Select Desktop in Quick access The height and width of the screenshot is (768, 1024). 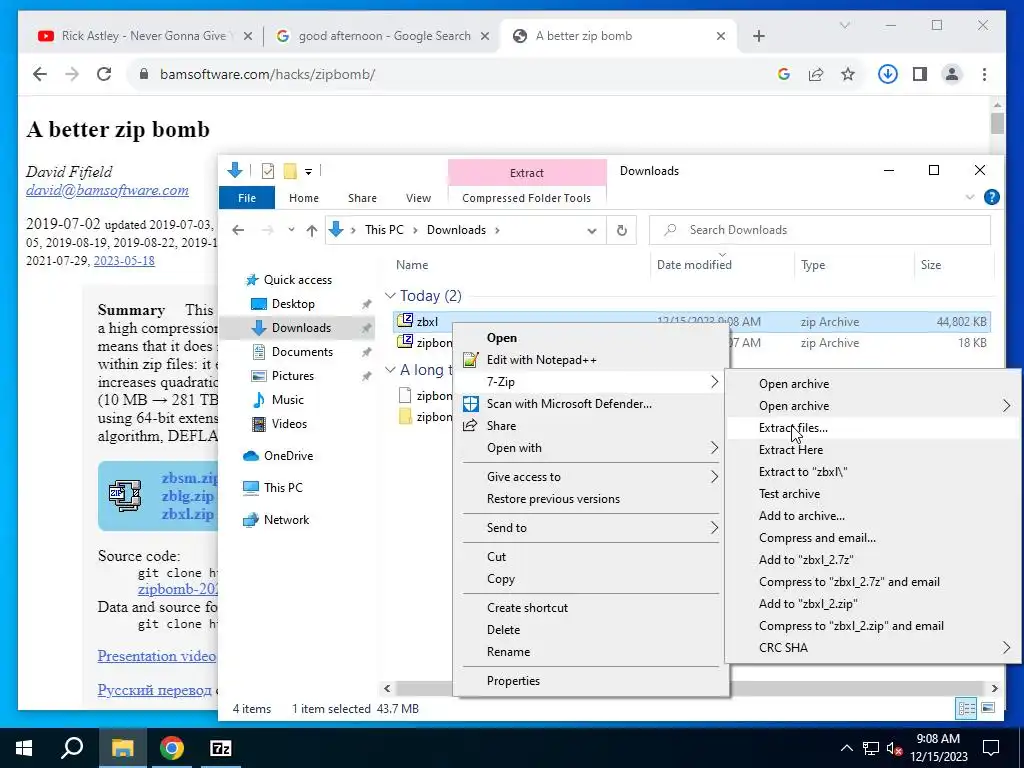[293, 304]
